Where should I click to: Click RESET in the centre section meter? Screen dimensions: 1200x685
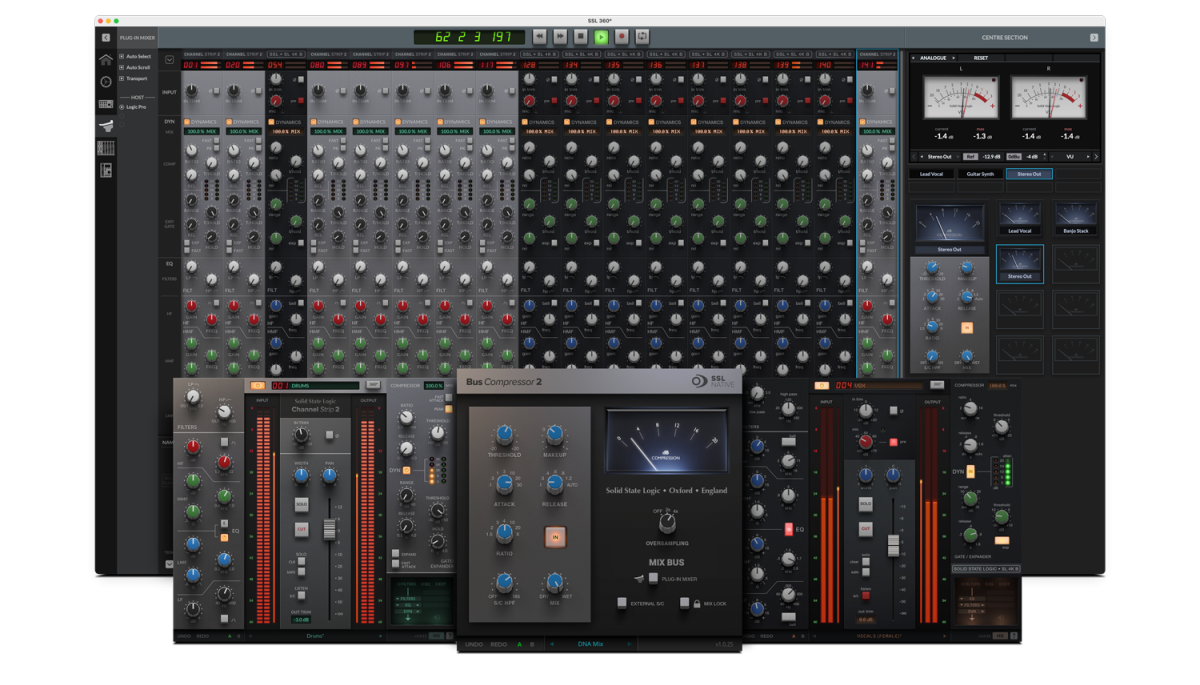(x=981, y=58)
